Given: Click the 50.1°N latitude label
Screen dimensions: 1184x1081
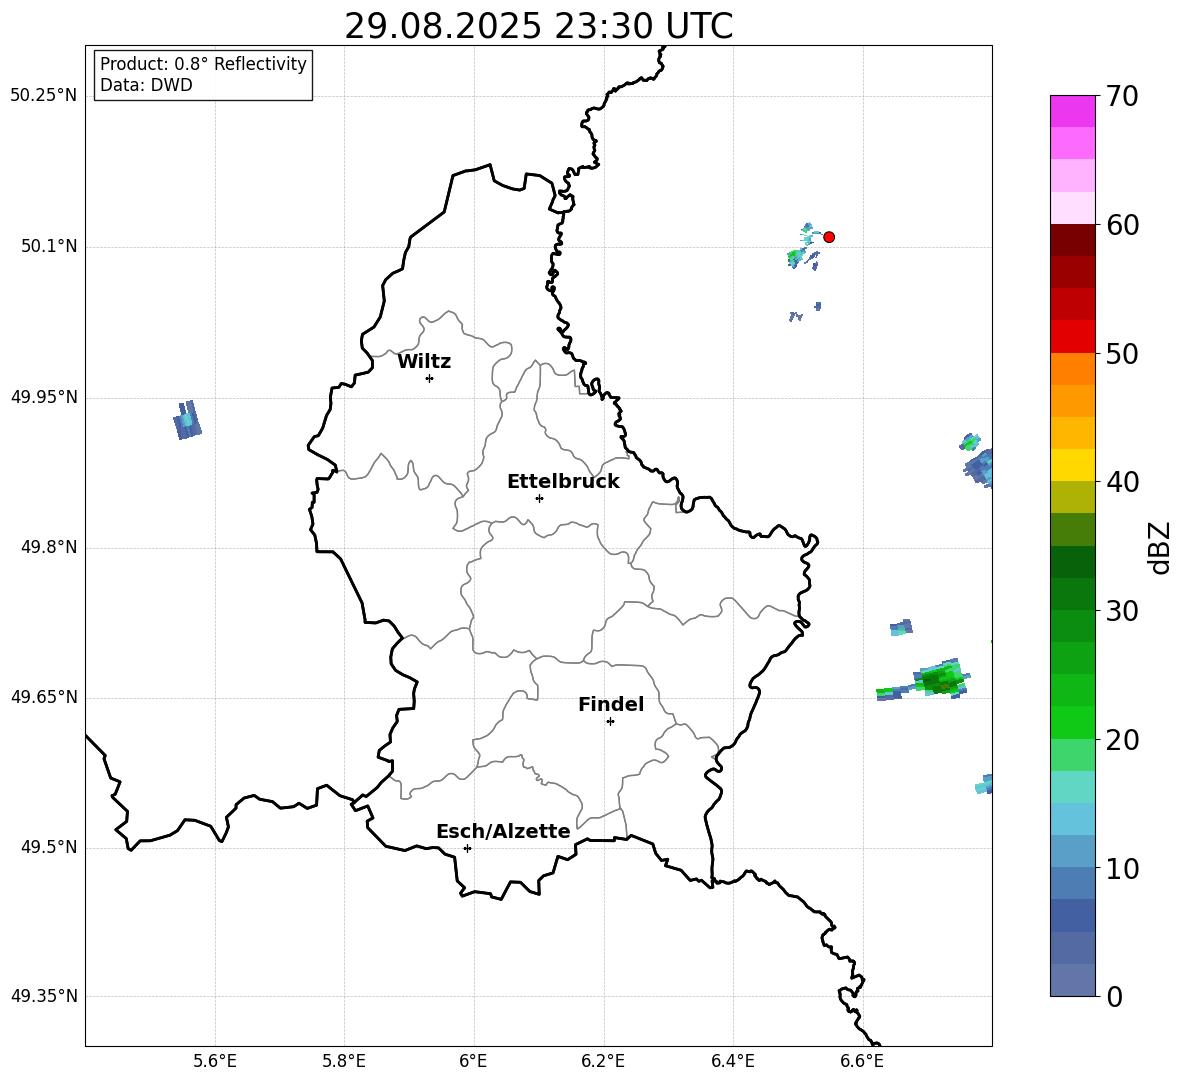Looking at the screenshot, I should click(x=49, y=247).
